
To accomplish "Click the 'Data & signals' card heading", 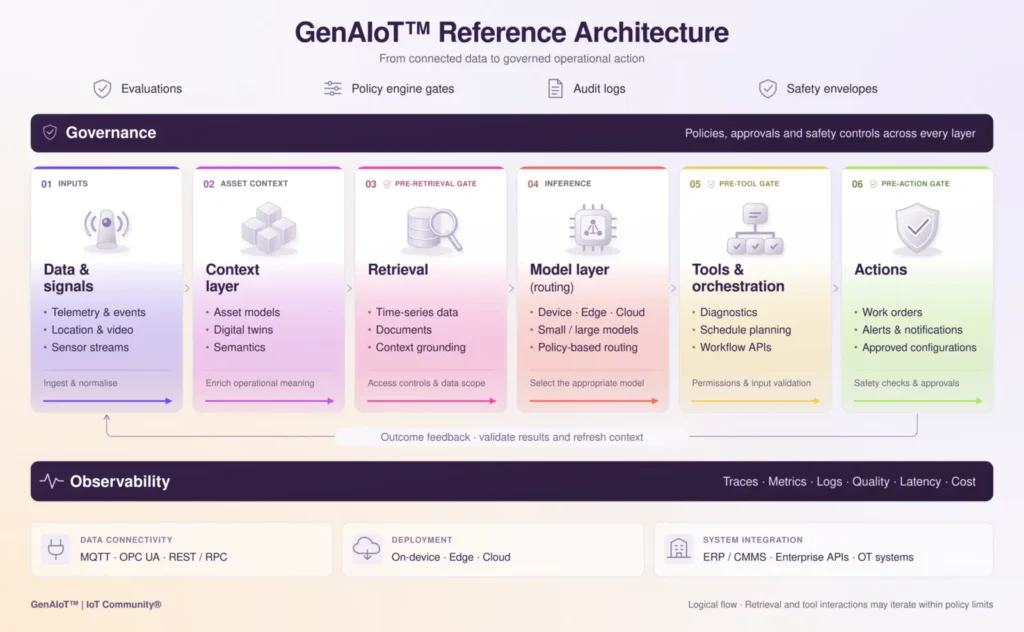I will [x=68, y=277].
